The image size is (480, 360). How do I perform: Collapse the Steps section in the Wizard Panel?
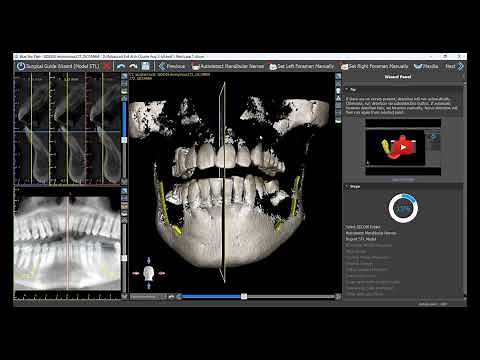347,186
